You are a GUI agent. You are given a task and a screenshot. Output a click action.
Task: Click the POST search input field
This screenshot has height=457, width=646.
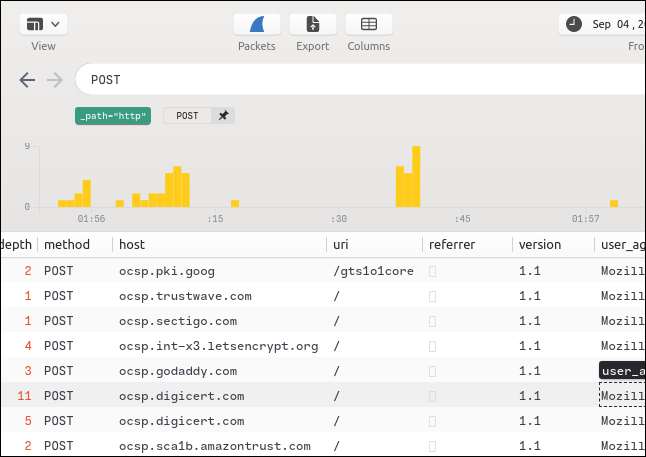tap(360, 79)
